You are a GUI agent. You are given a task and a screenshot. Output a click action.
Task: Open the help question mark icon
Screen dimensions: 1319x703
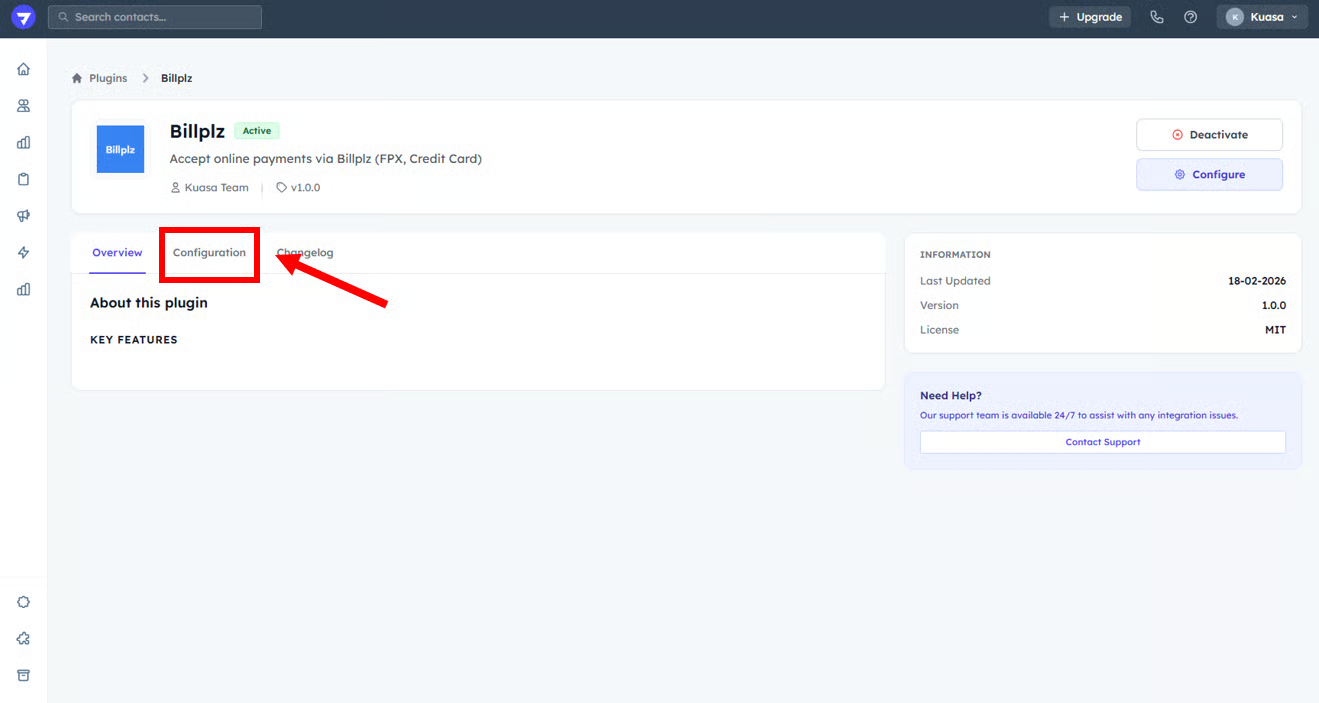tap(1190, 17)
